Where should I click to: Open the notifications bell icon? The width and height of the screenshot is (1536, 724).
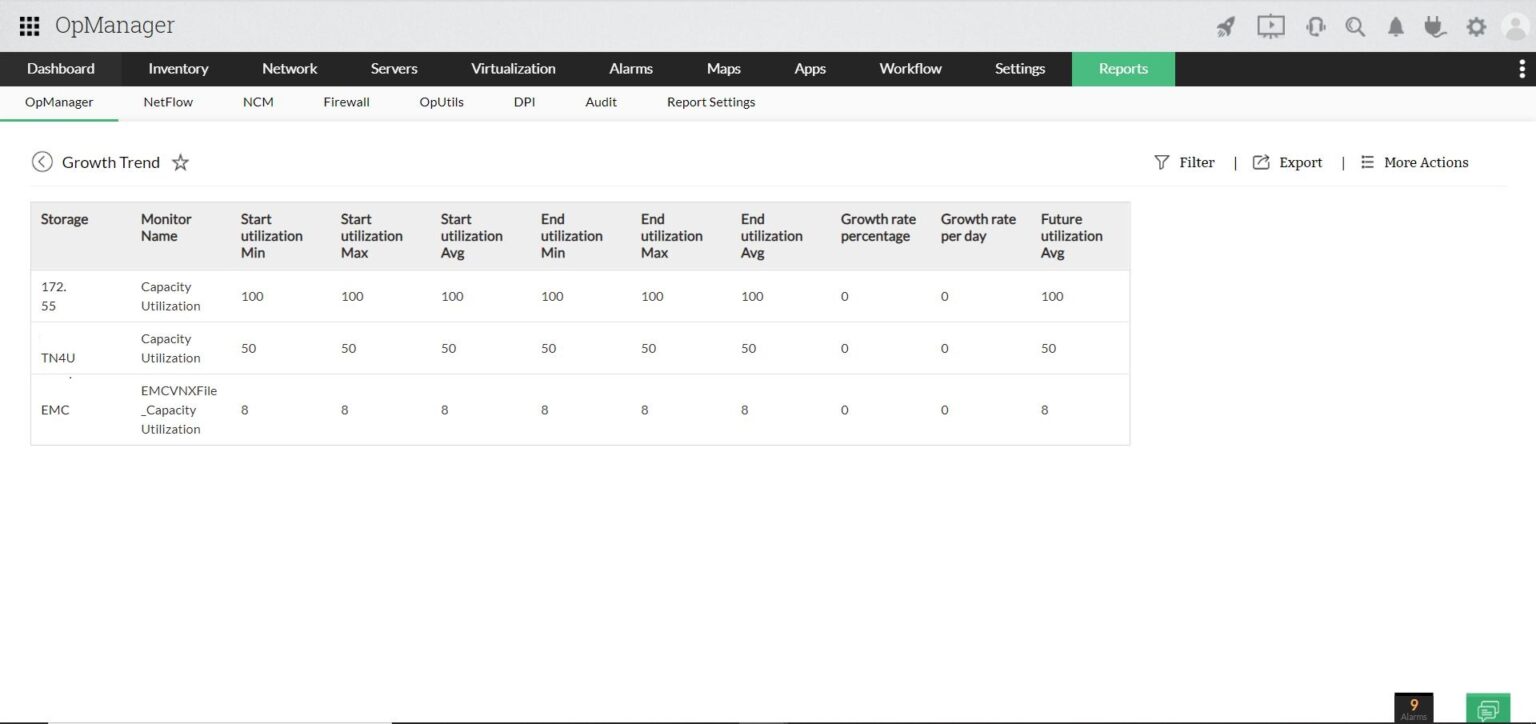coord(1396,27)
